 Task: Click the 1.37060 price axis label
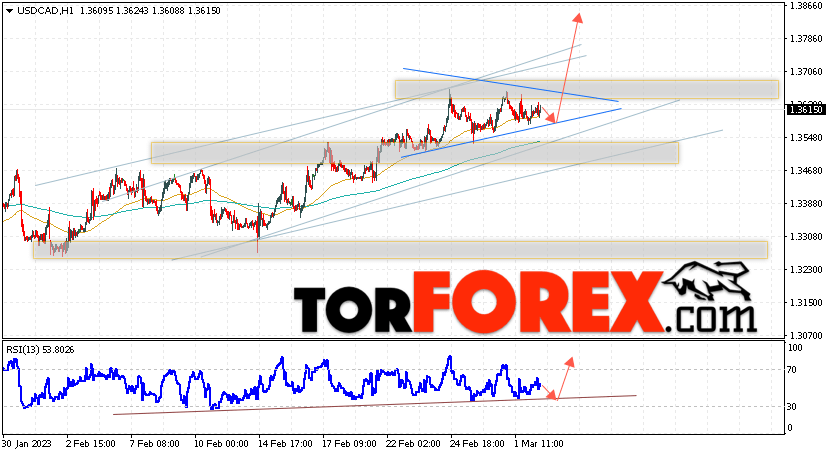tap(806, 71)
